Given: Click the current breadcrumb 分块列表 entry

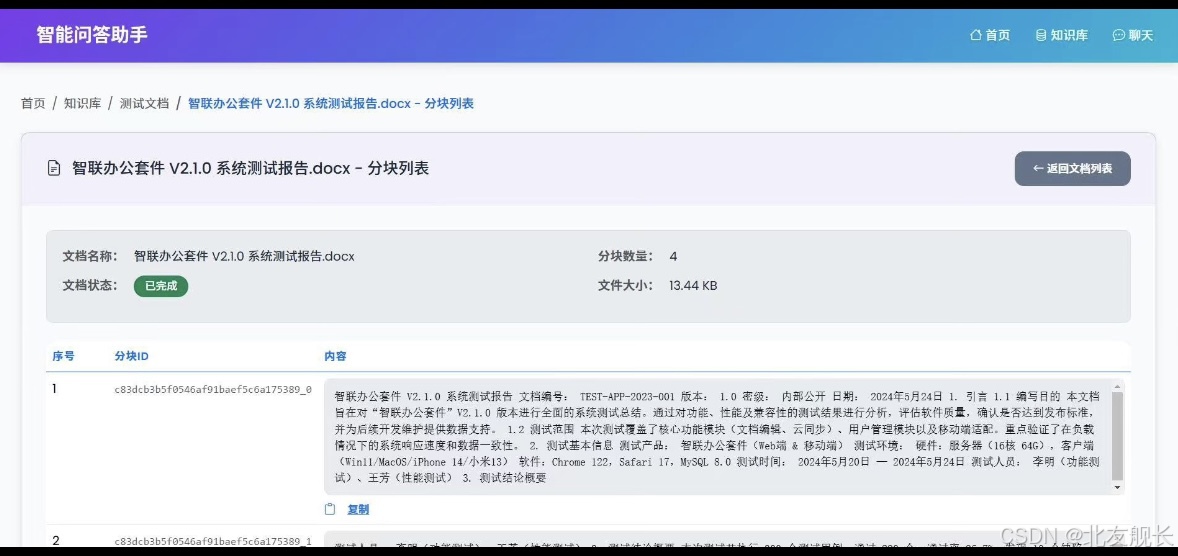Looking at the screenshot, I should pyautogui.click(x=331, y=103).
